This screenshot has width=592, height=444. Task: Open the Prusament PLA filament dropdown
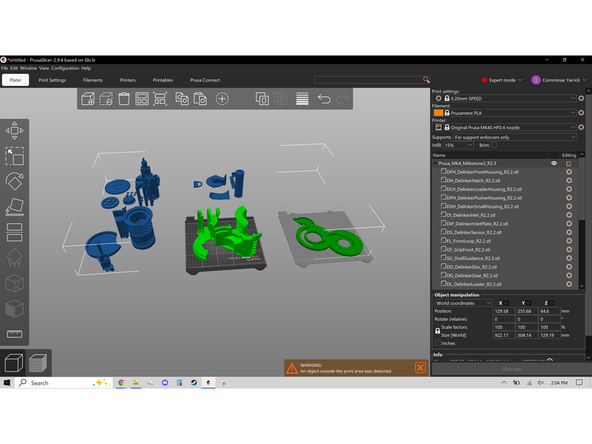(505, 113)
